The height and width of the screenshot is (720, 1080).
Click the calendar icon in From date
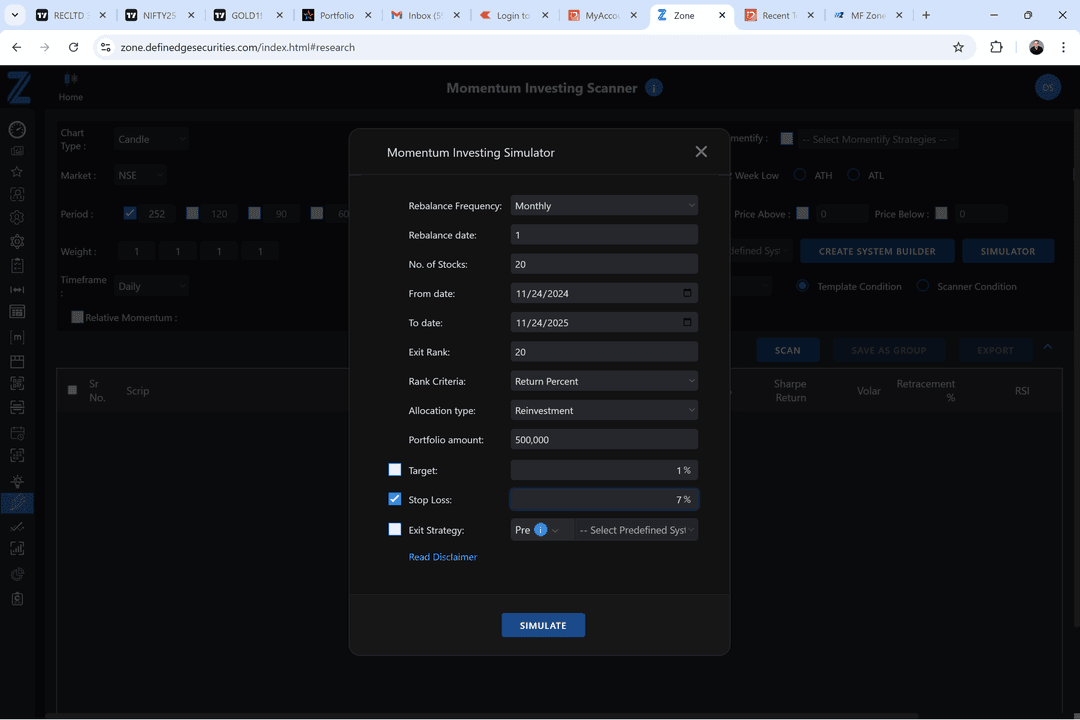687,294
